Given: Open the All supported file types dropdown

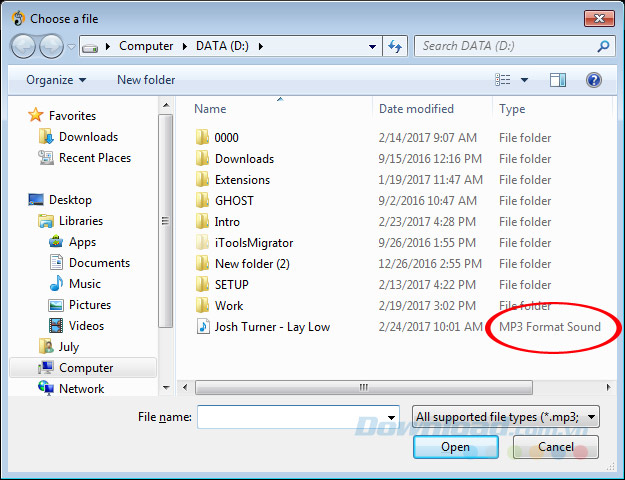Looking at the screenshot, I should [505, 417].
